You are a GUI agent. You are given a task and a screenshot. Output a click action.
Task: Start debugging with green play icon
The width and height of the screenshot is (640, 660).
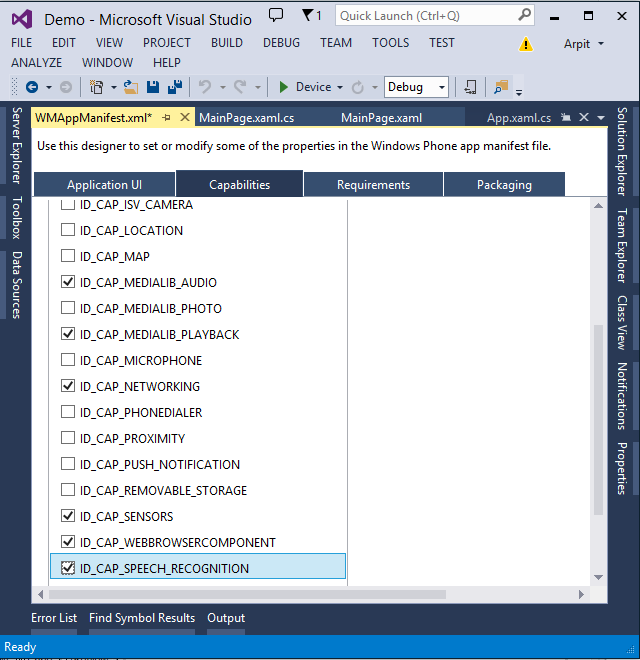[283, 87]
